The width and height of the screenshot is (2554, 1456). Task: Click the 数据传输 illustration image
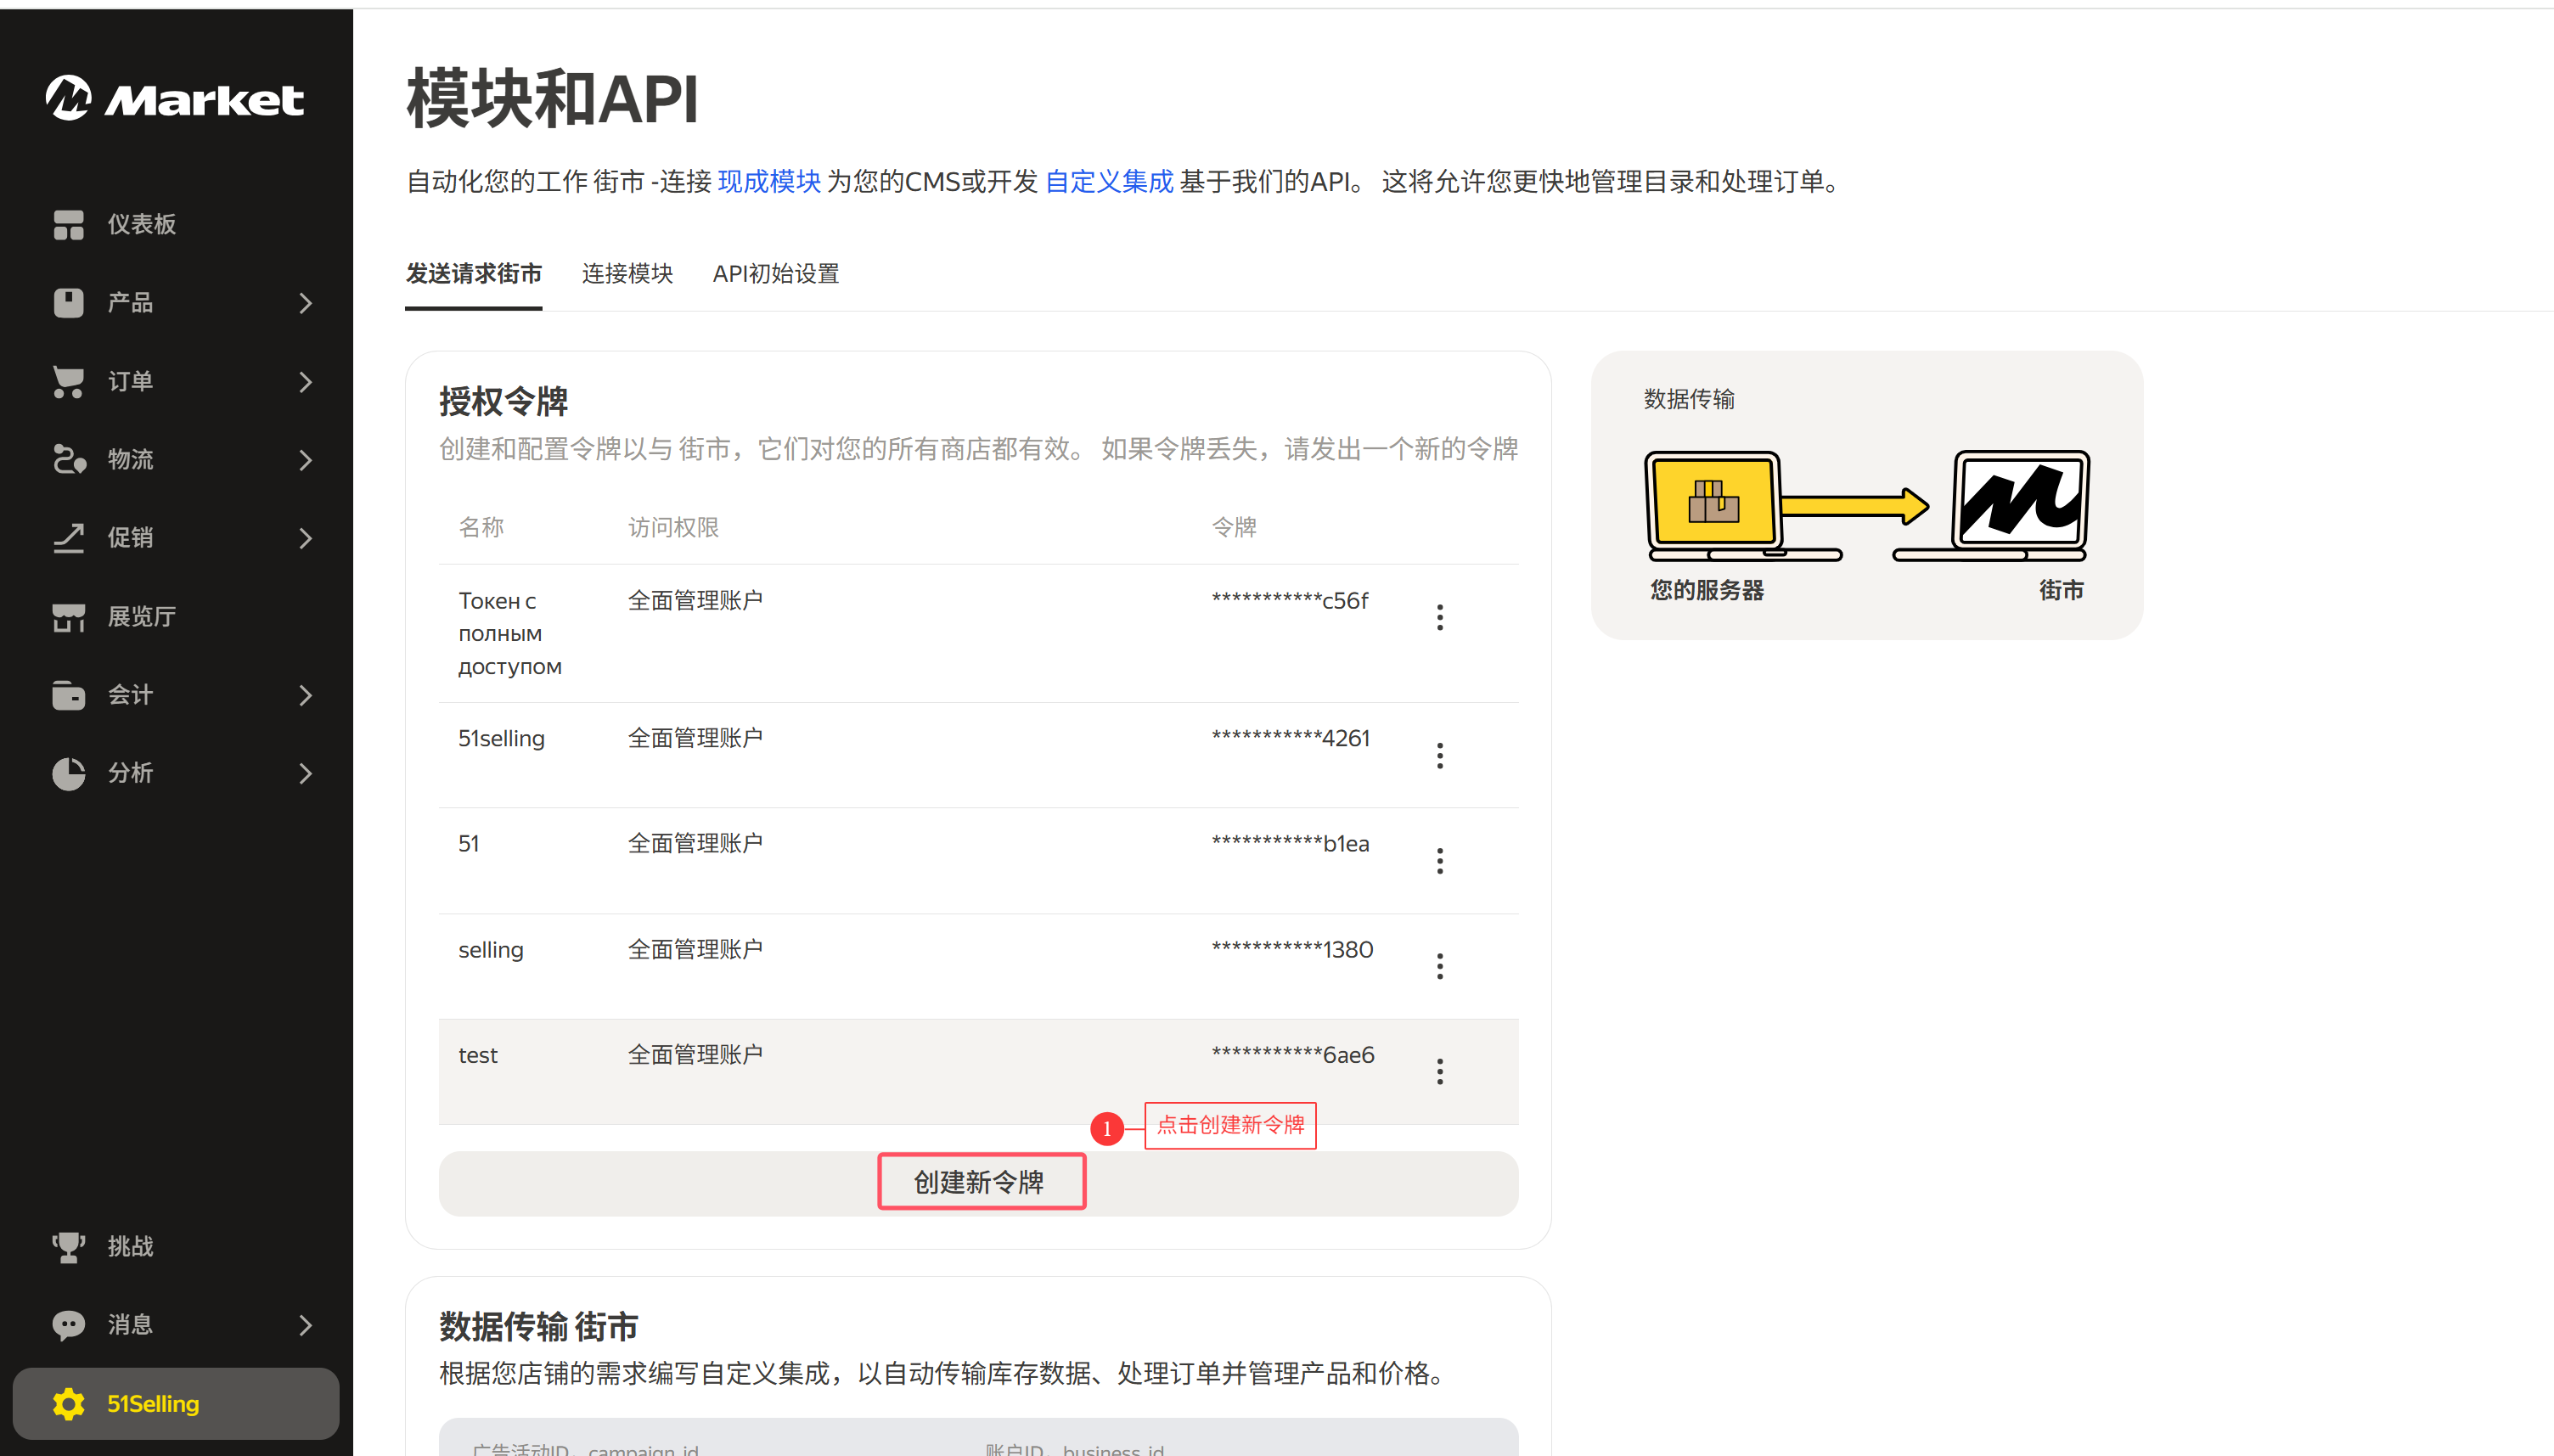1866,507
